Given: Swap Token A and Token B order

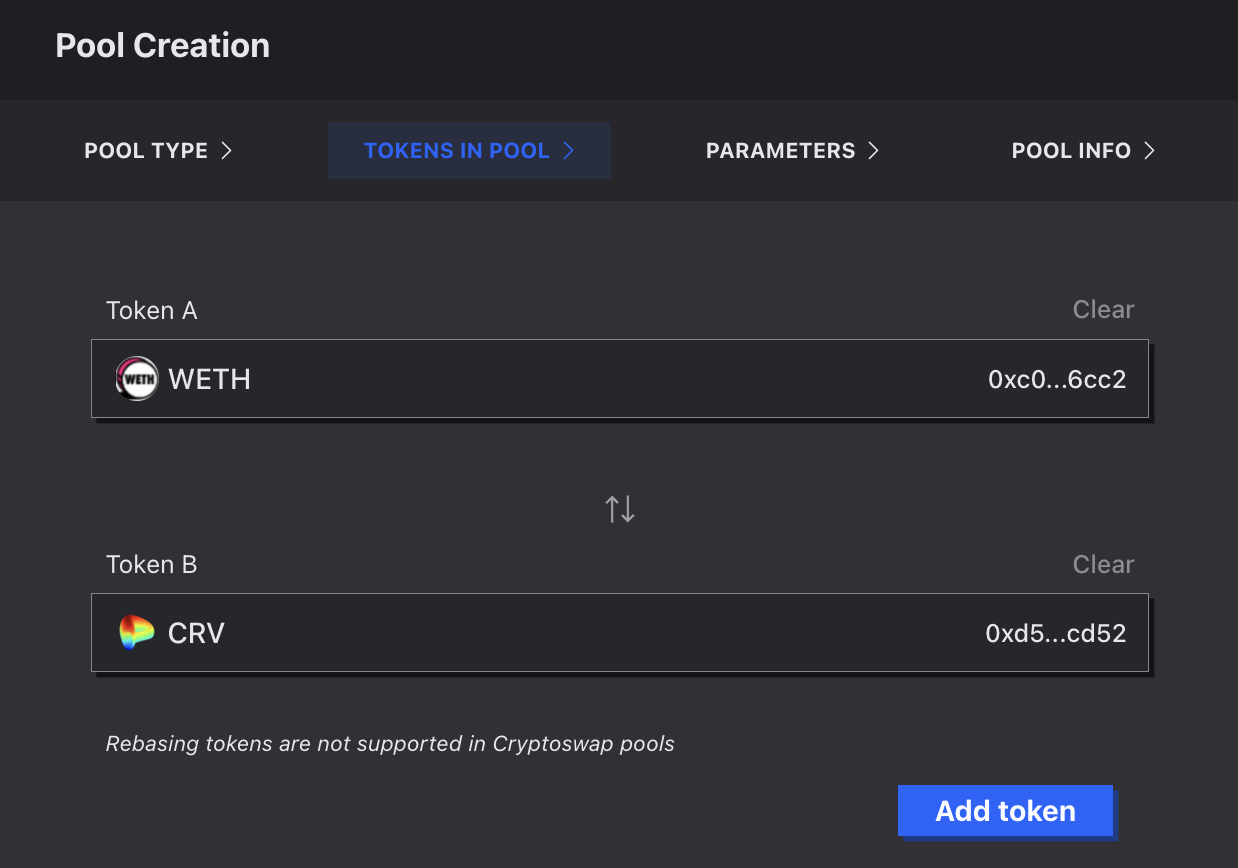Looking at the screenshot, I should point(620,509).
